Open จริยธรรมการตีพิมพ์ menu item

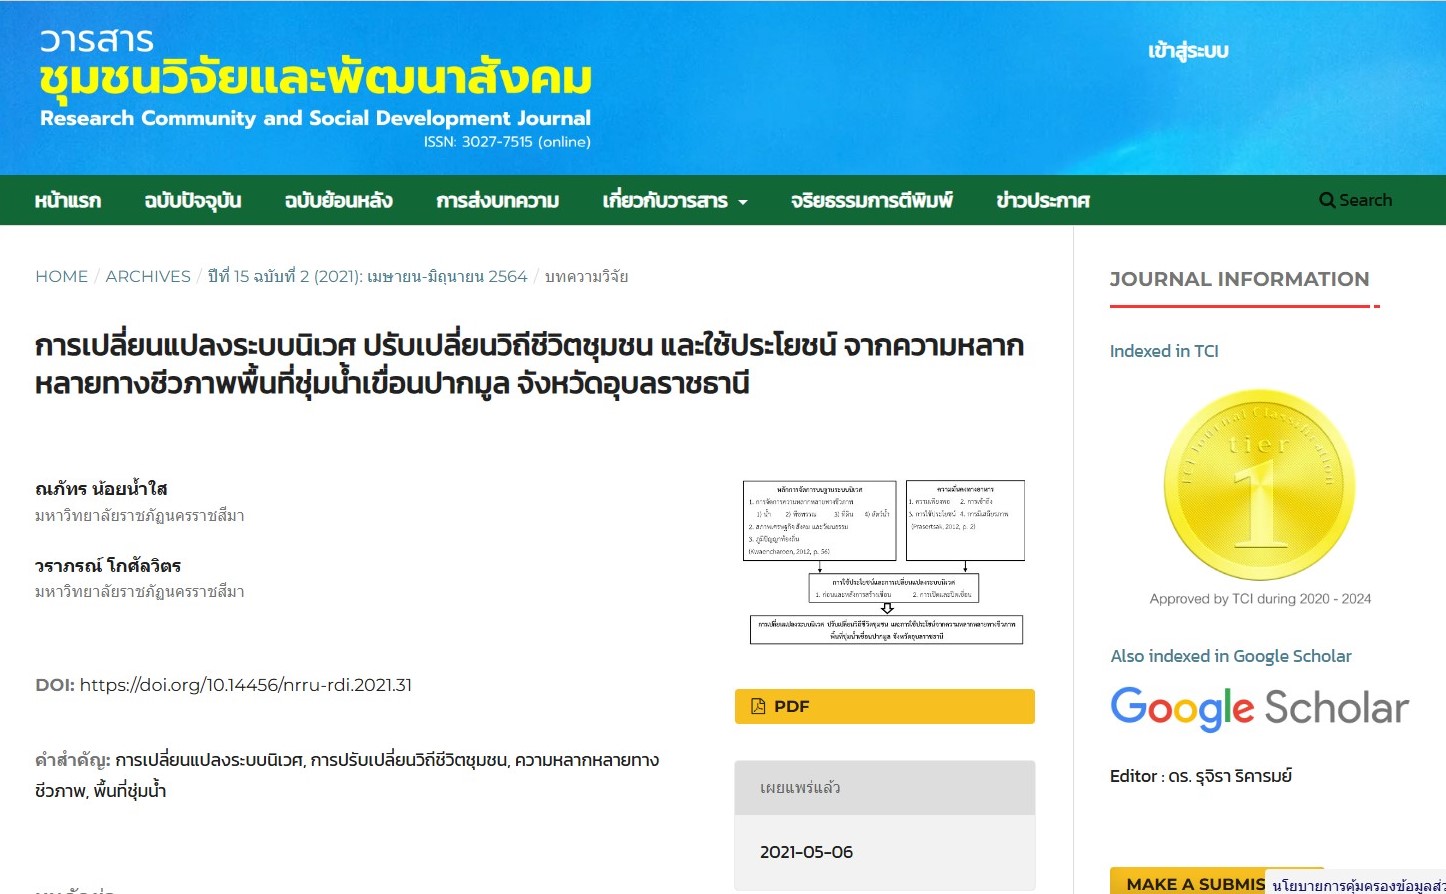(871, 200)
